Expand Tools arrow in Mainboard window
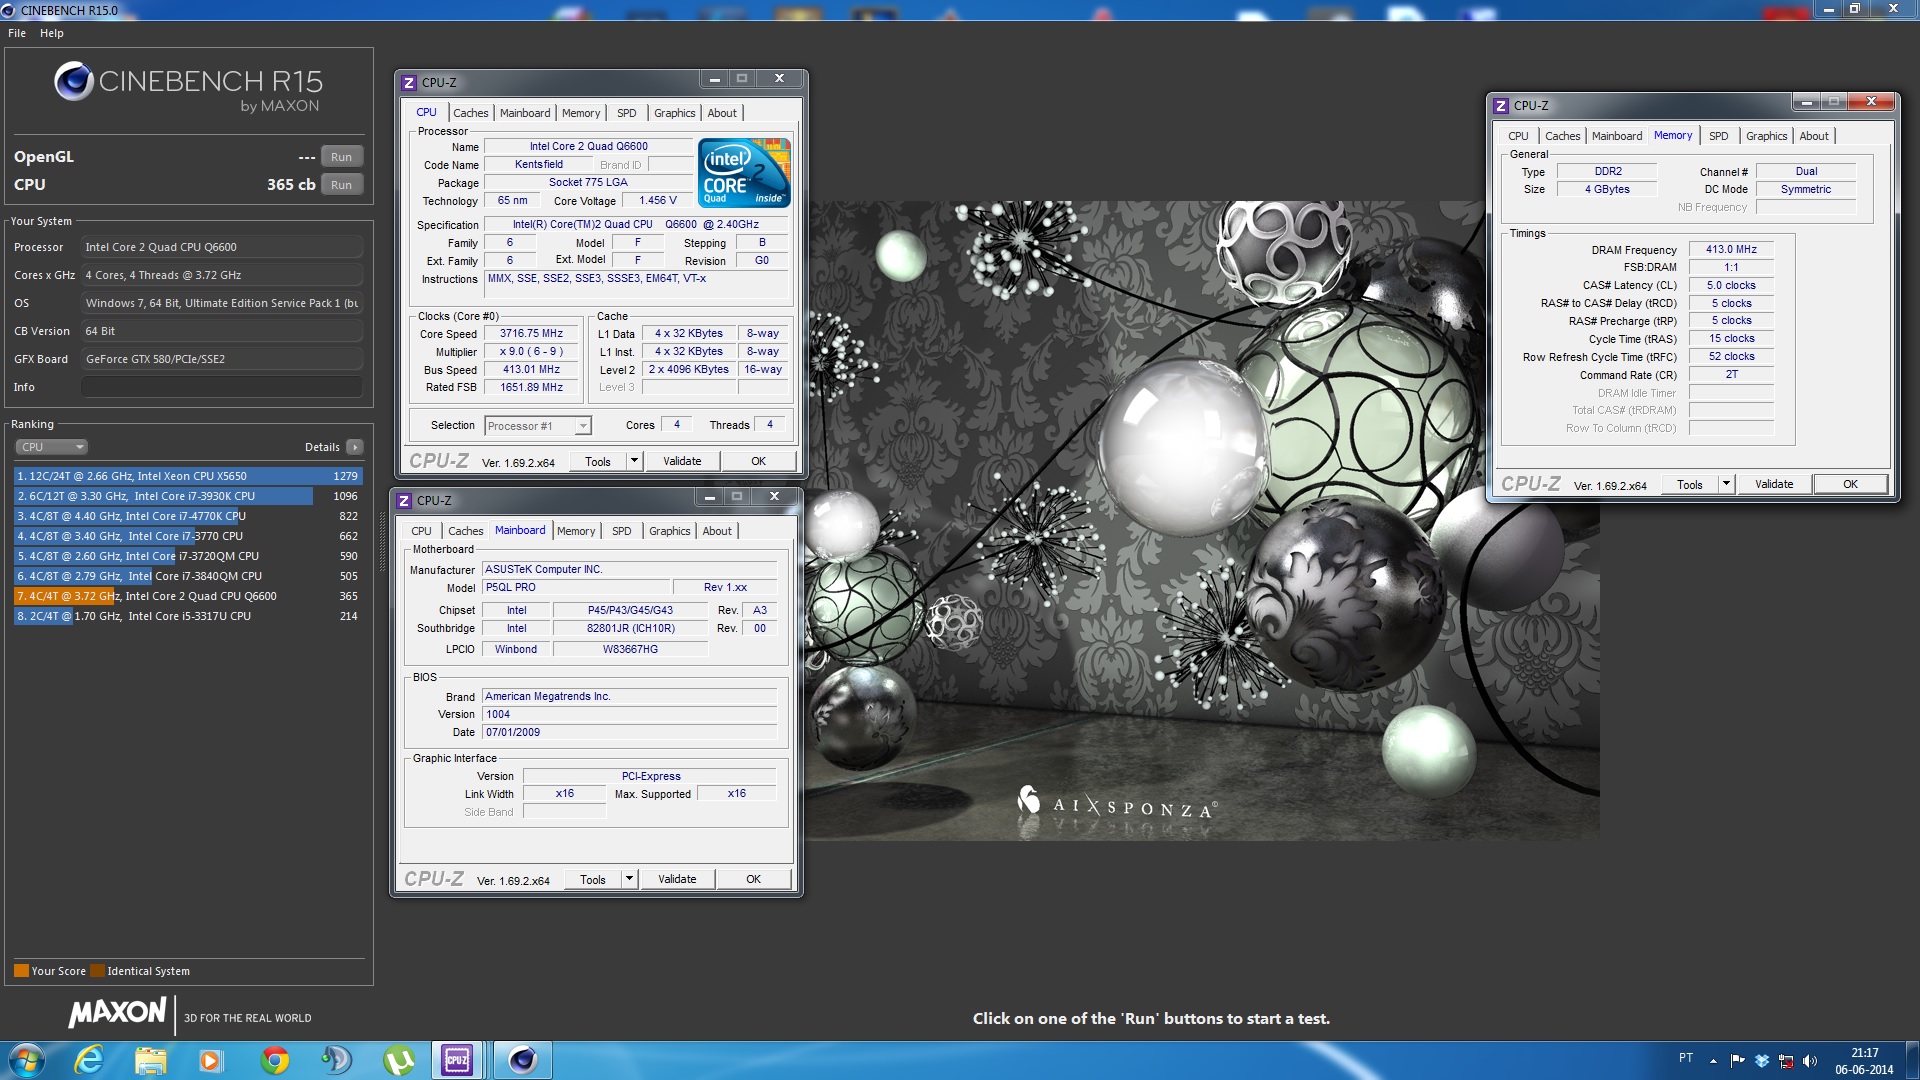The height and width of the screenshot is (1080, 1920). tap(629, 879)
